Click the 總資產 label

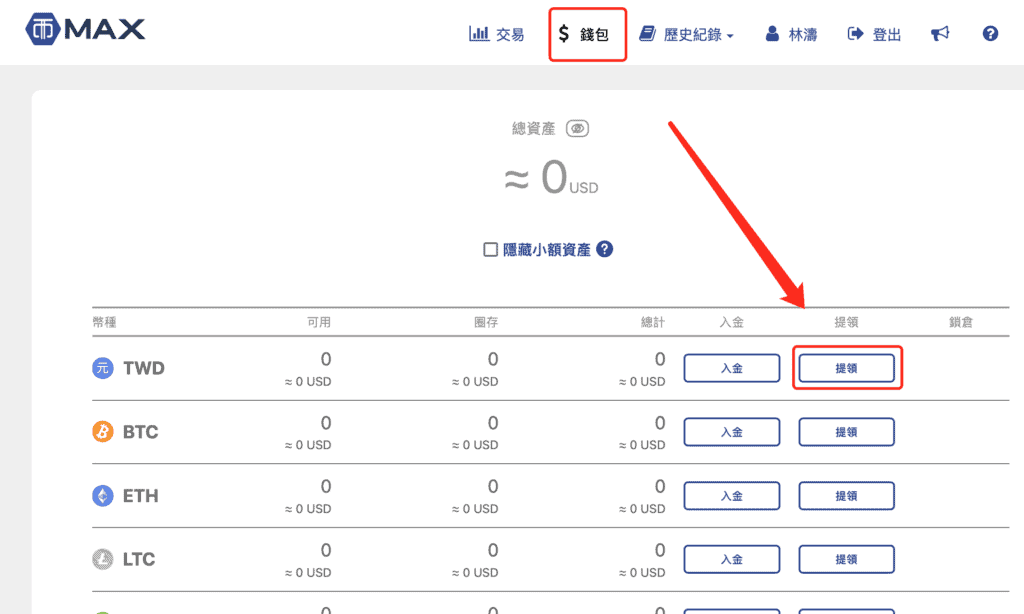click(x=534, y=129)
